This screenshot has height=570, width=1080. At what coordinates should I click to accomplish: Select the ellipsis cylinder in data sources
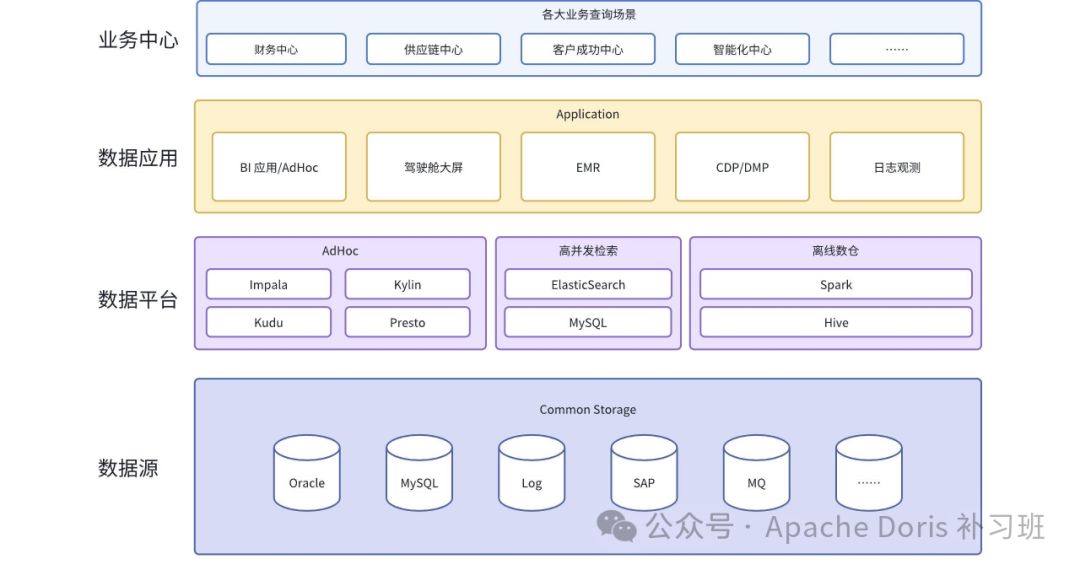tap(869, 473)
